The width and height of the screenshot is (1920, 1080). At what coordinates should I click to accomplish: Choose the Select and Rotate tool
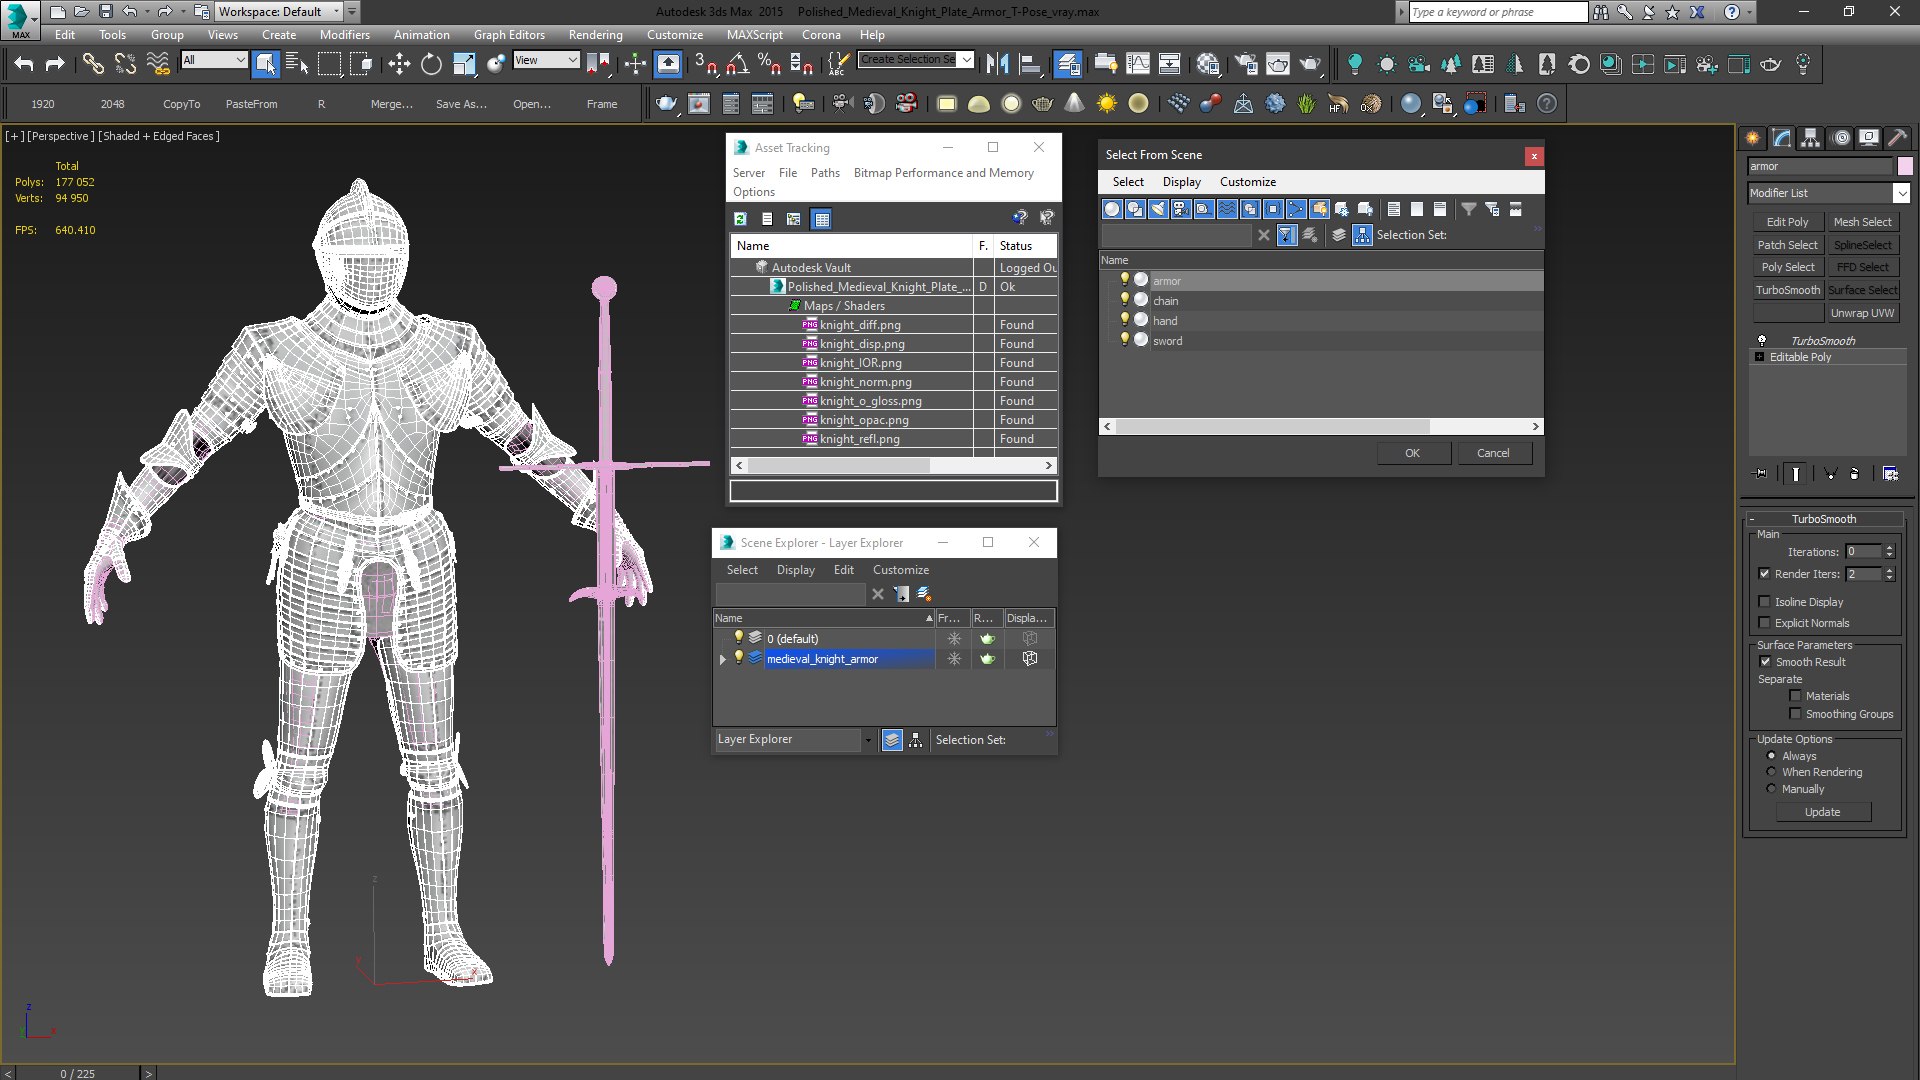pos(431,64)
